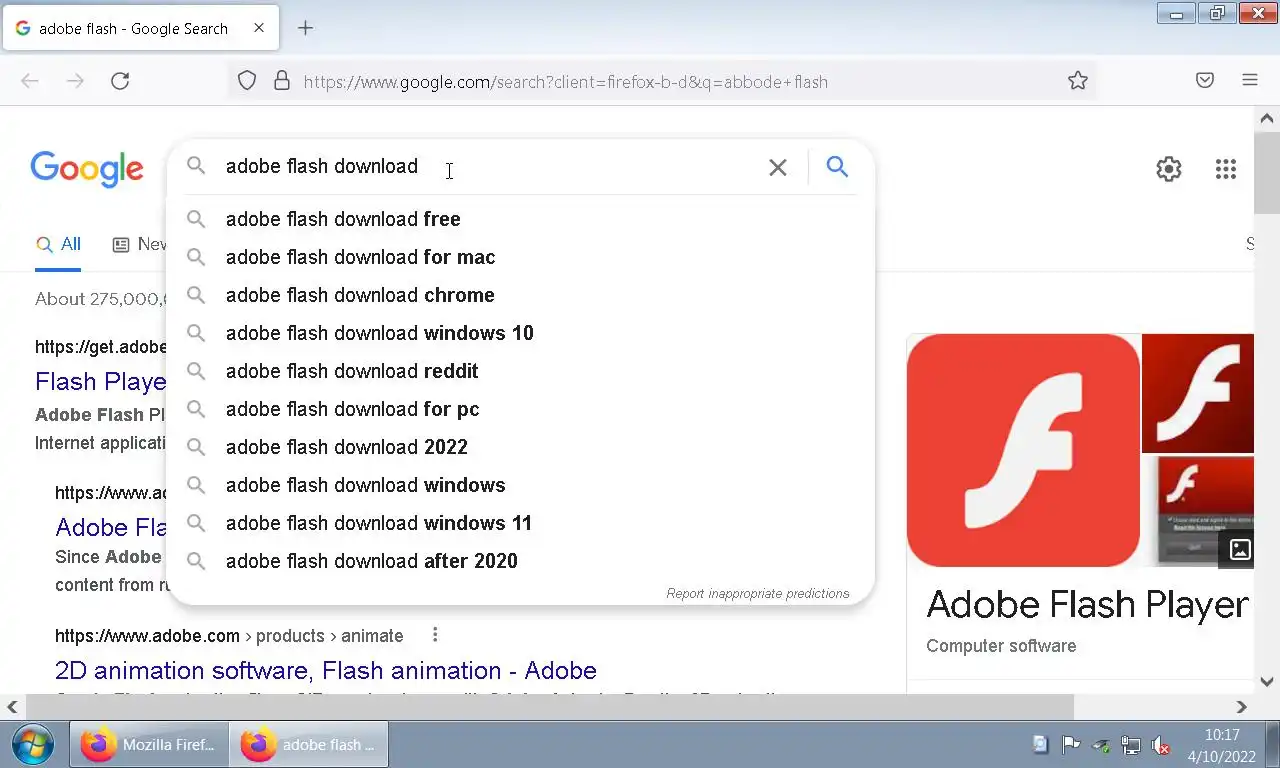1280x768 pixels.
Task: Submit search with blue magnifier button
Action: click(x=837, y=167)
